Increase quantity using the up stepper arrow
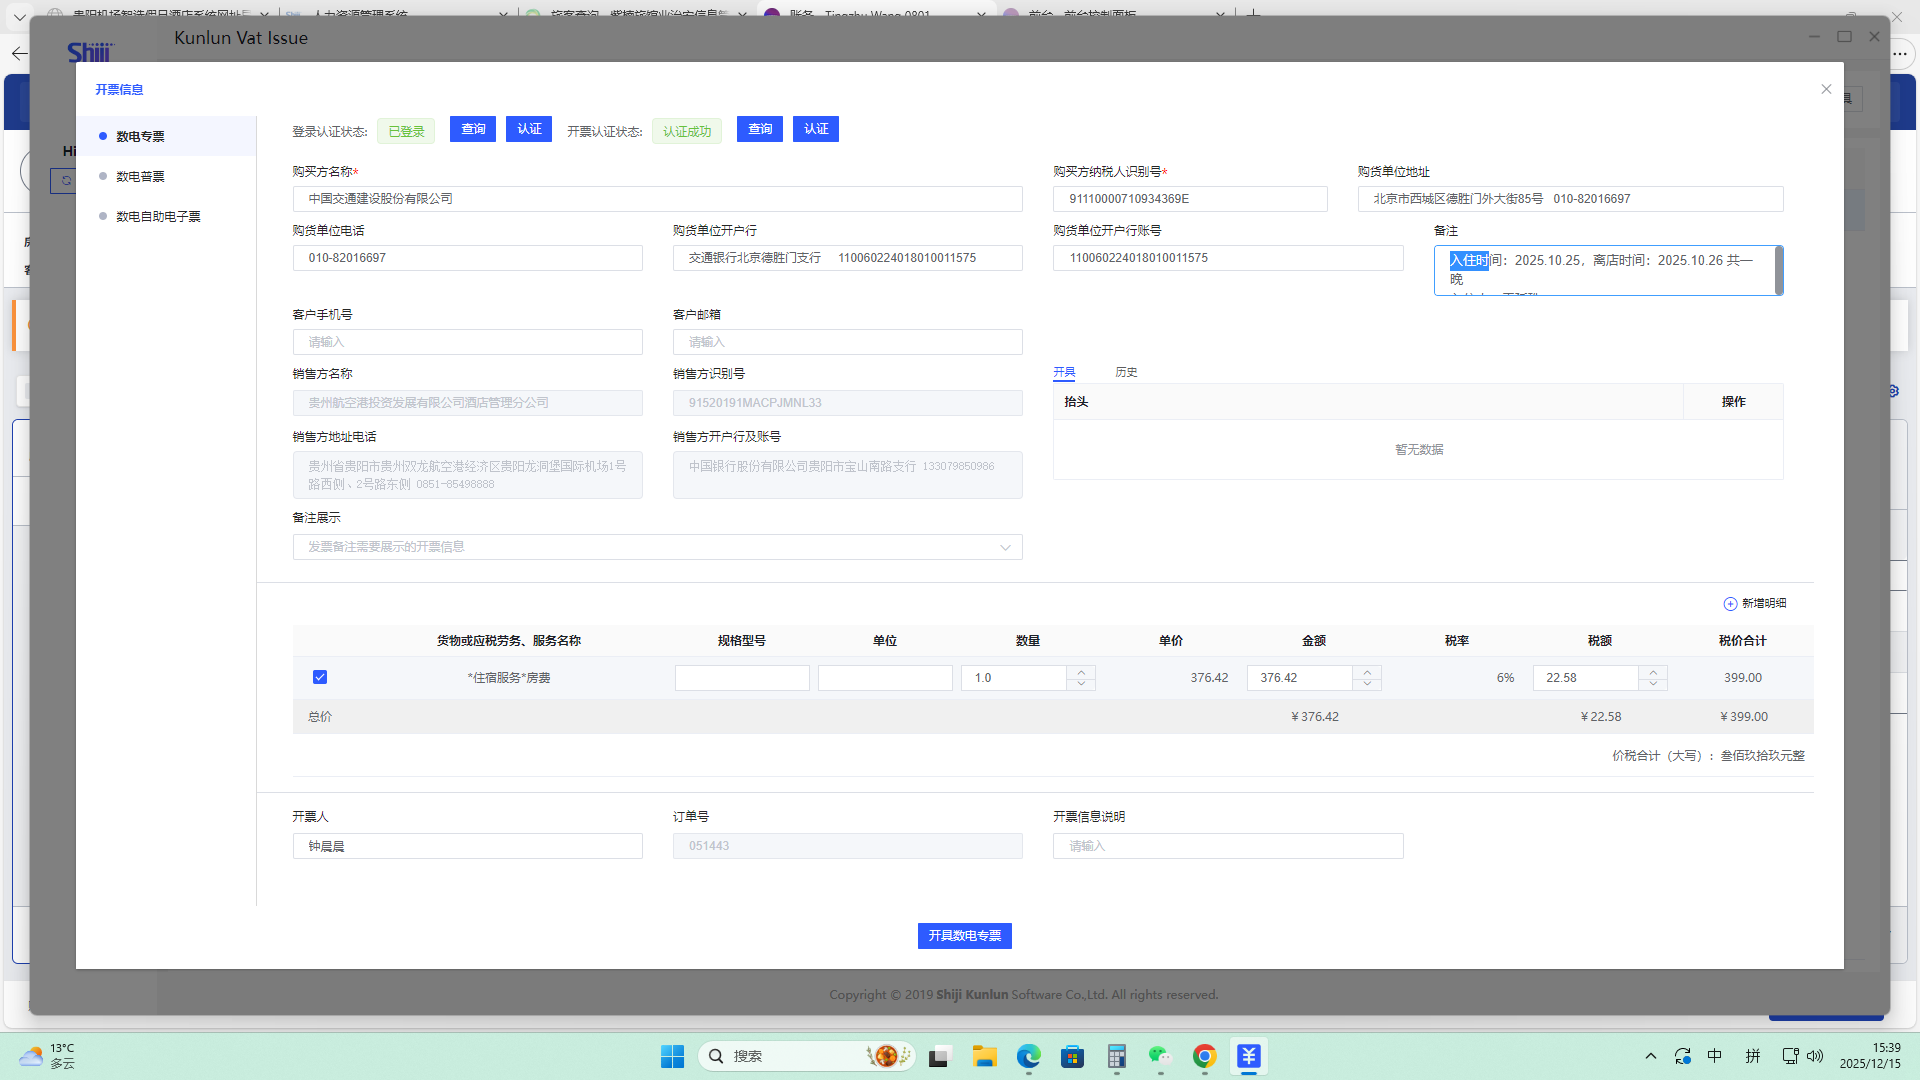The image size is (1920, 1080). (x=1081, y=671)
